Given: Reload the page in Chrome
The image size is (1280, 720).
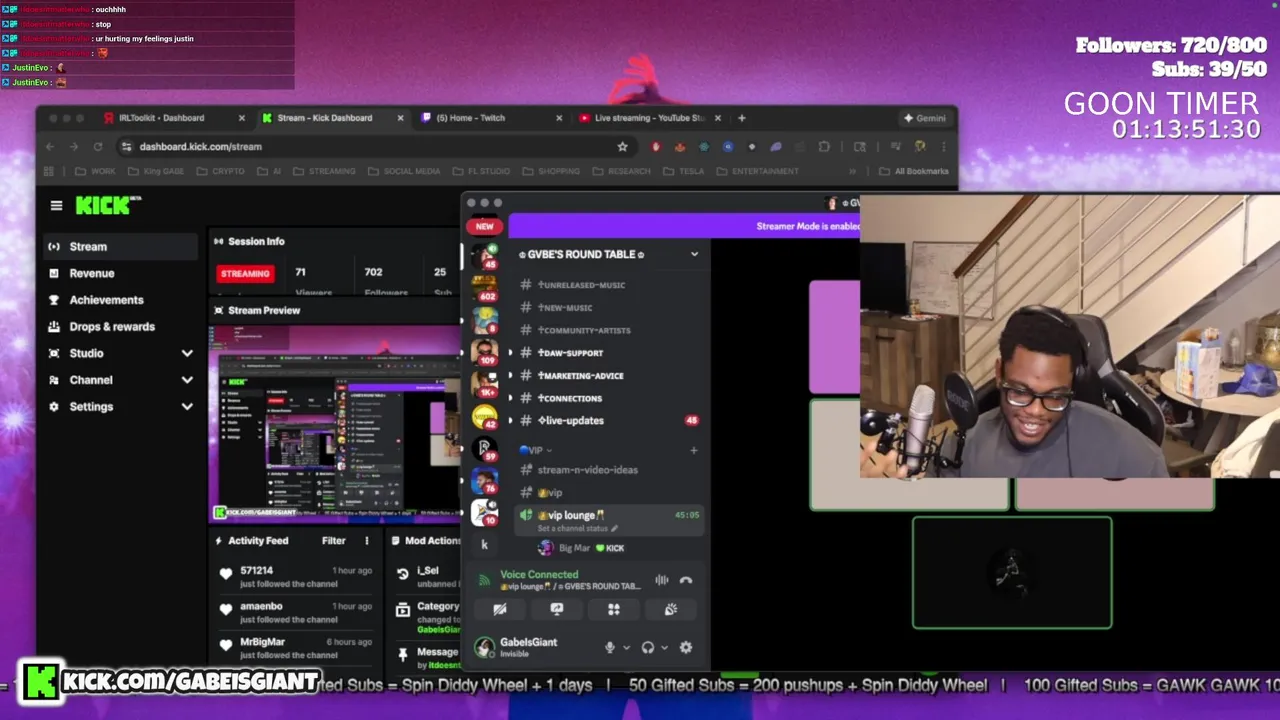Looking at the screenshot, I should pyautogui.click(x=98, y=147).
